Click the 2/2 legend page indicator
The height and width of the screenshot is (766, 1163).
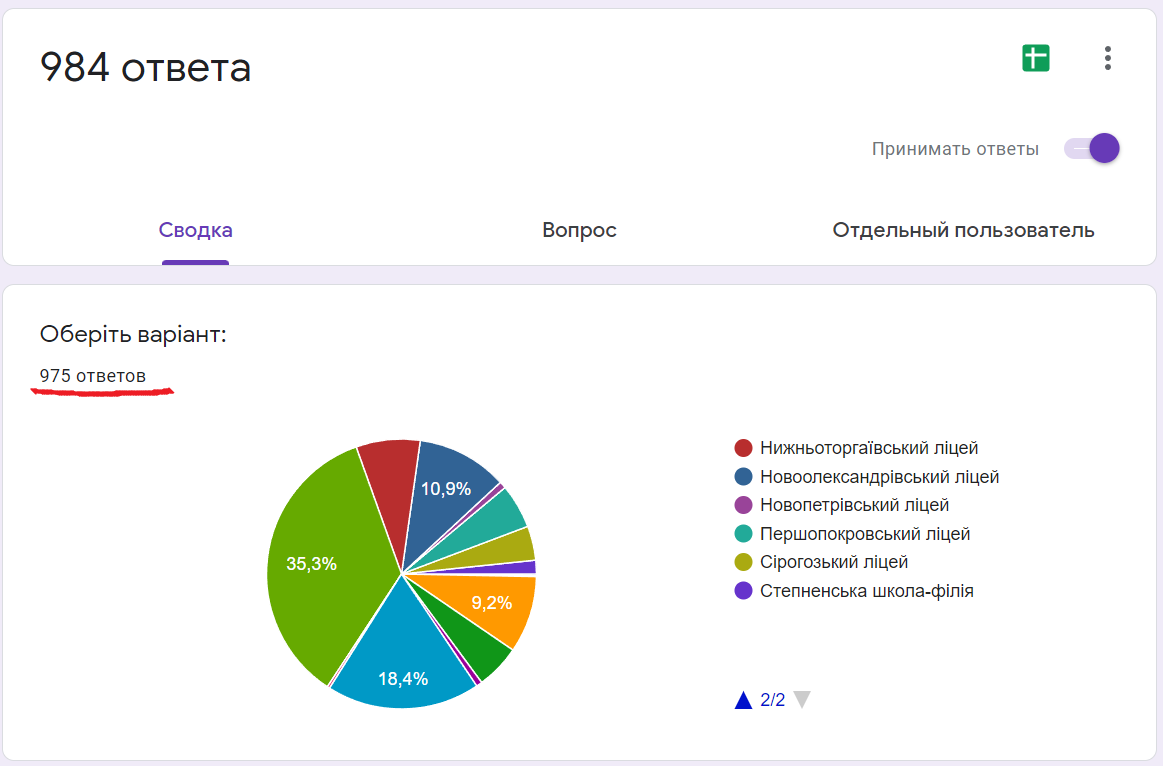point(773,700)
